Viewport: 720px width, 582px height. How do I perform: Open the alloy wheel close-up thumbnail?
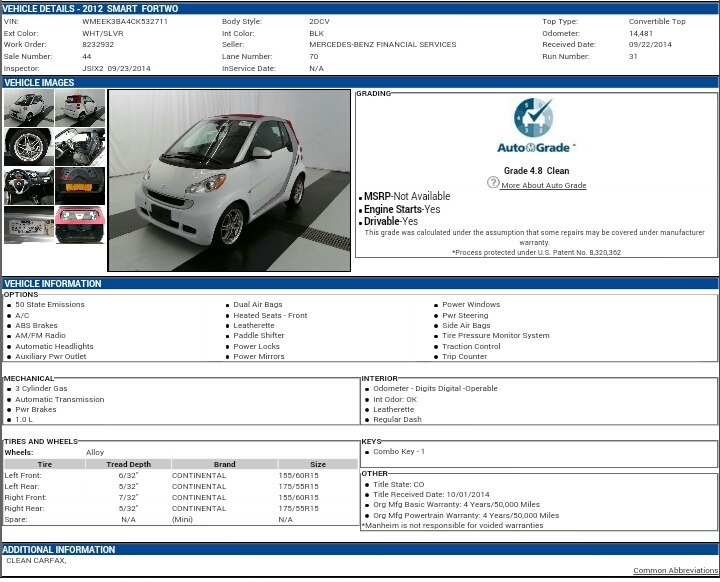coord(29,147)
